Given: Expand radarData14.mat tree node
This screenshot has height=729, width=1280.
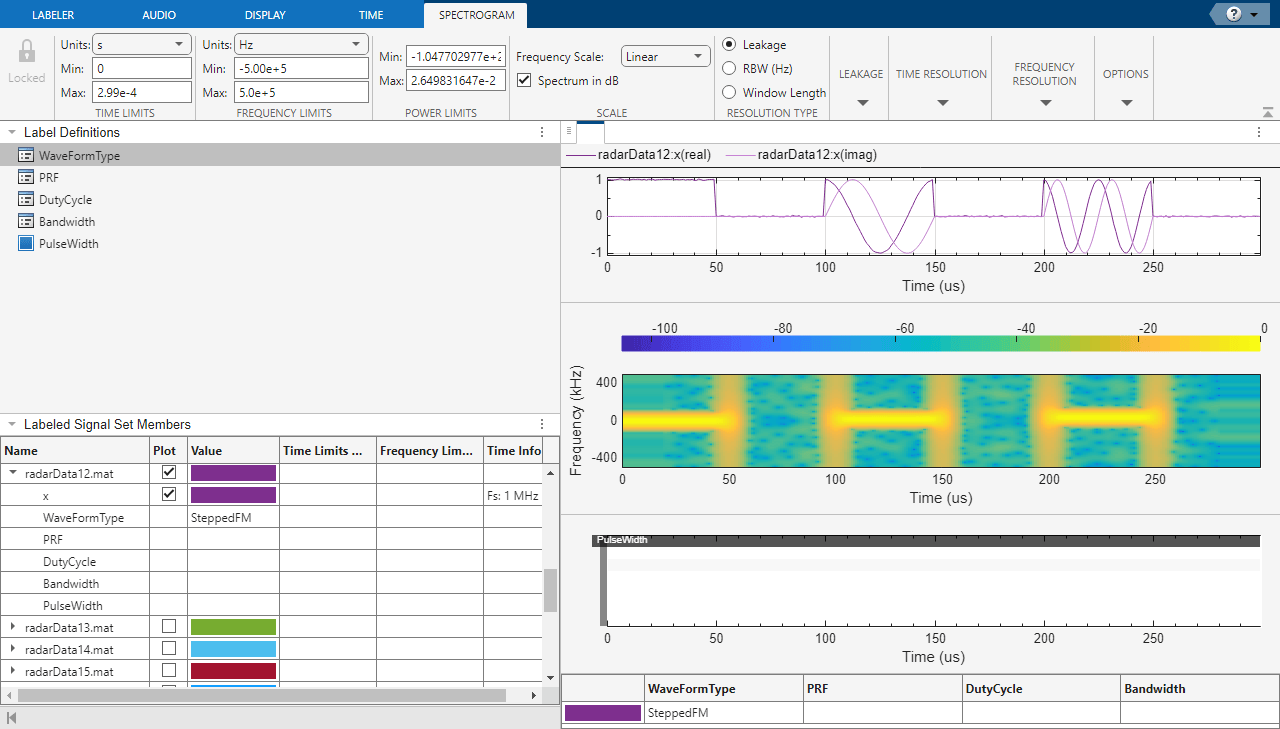Looking at the screenshot, I should pos(13,648).
